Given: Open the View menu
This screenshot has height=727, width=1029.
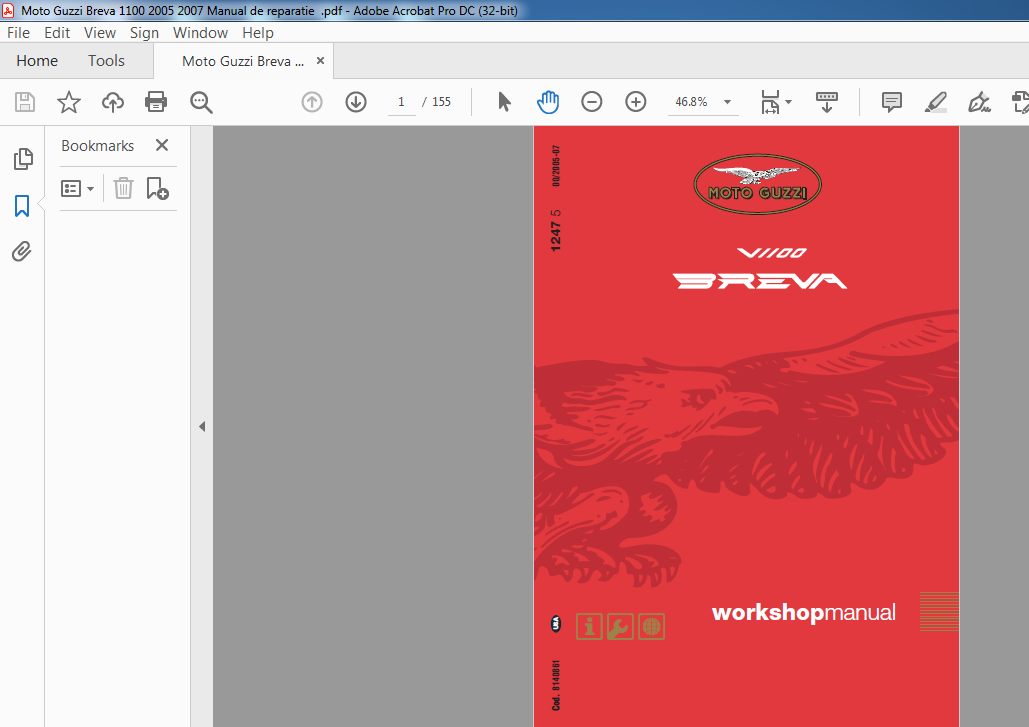Looking at the screenshot, I should [100, 33].
